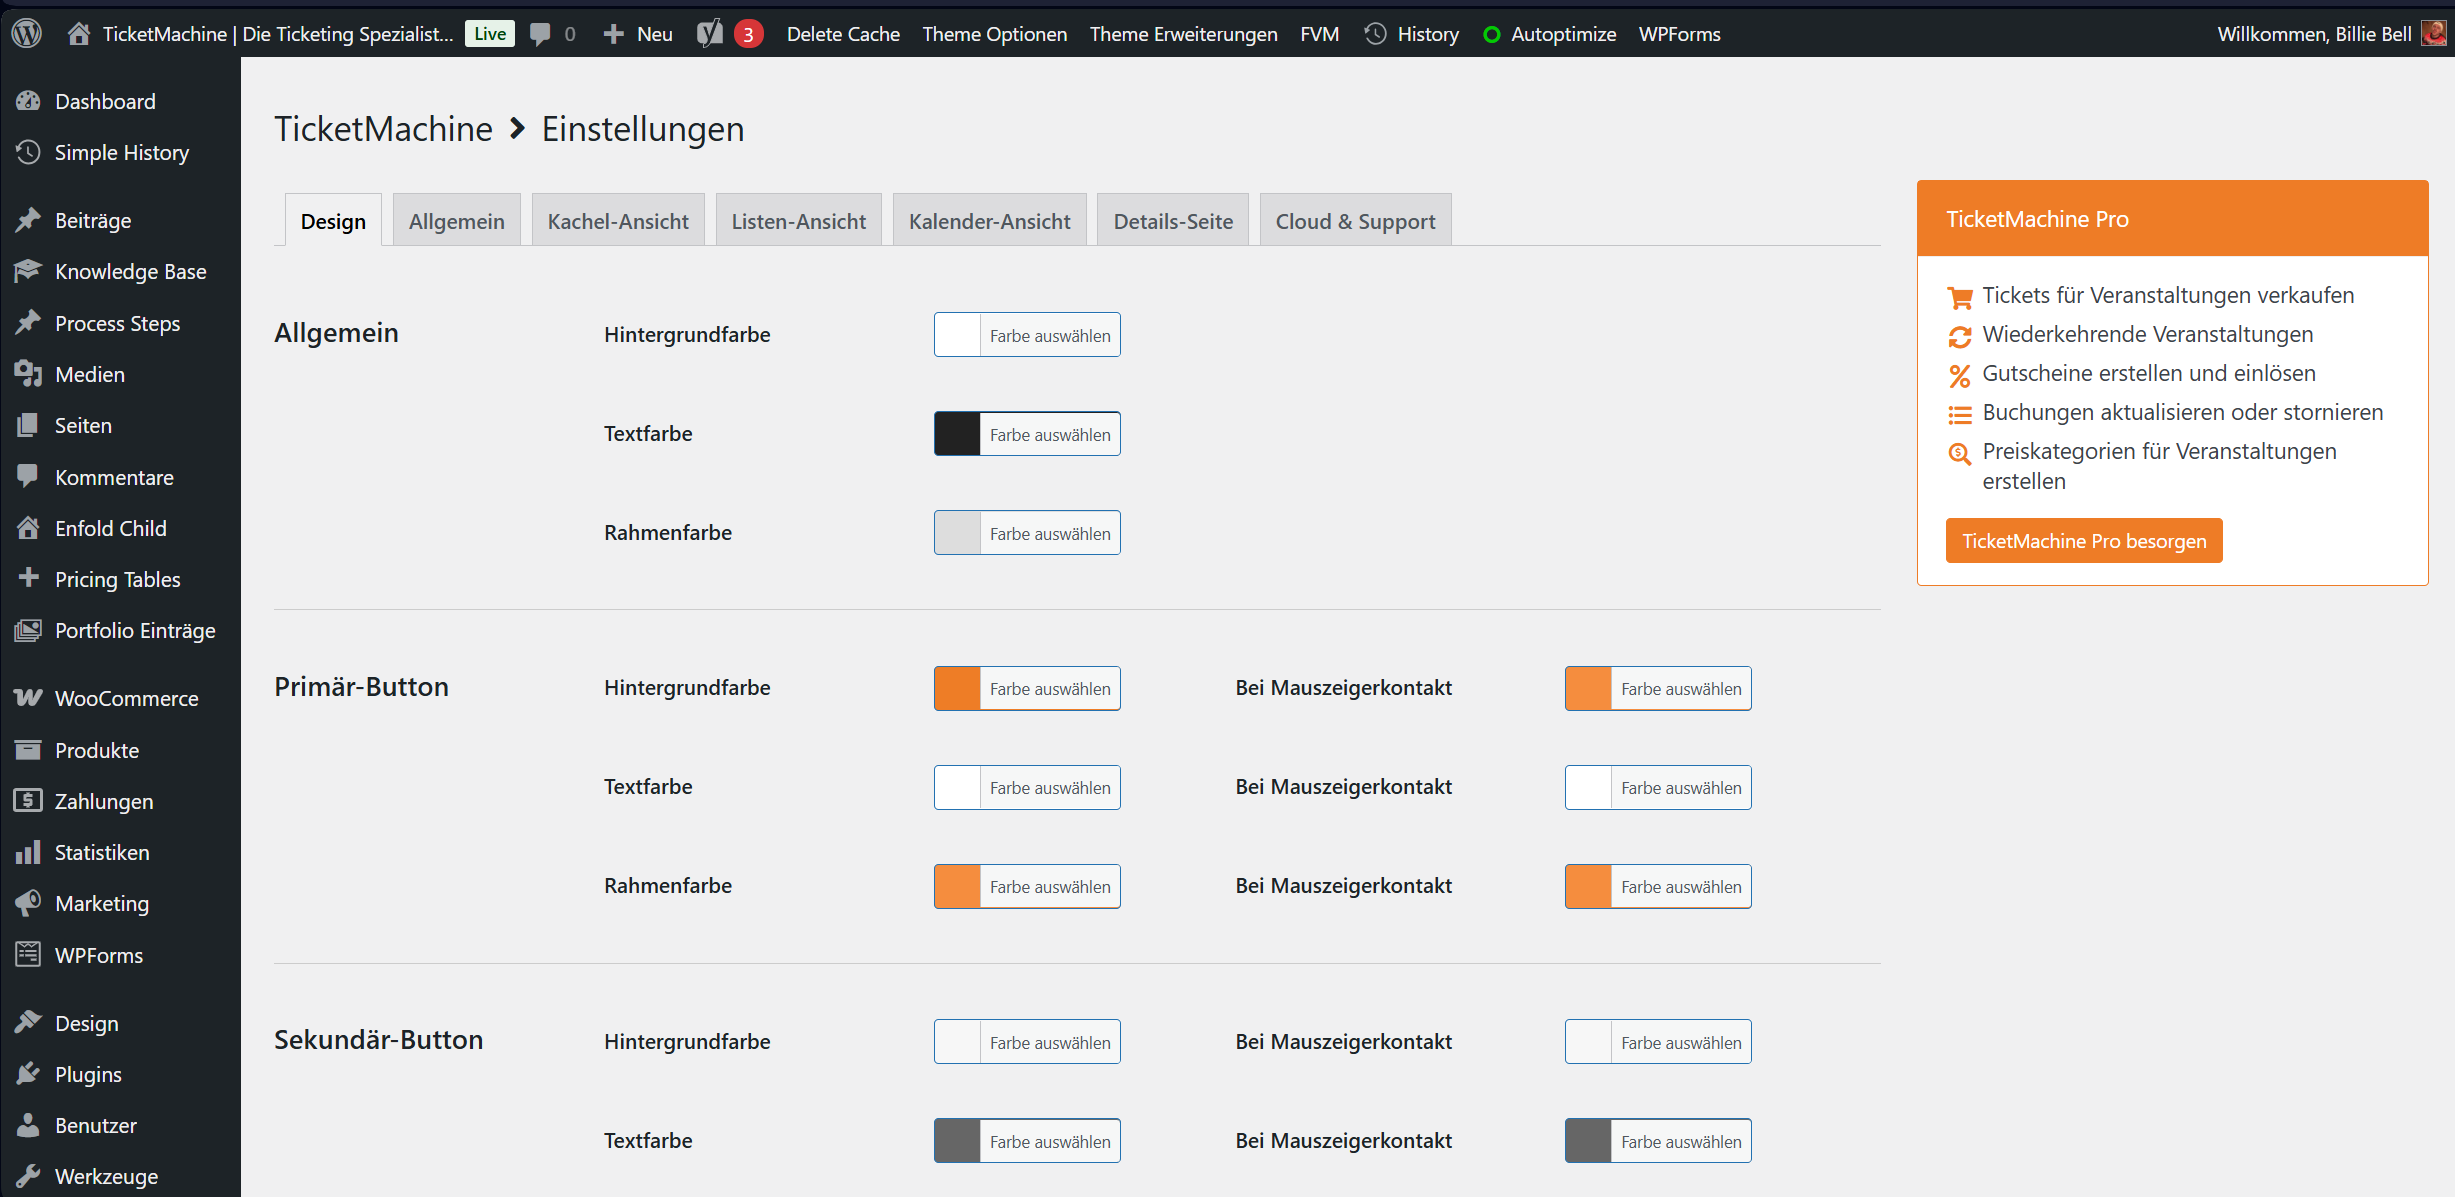
Task: Expand Allgemein Textfarbe color picker
Action: tap(1027, 434)
